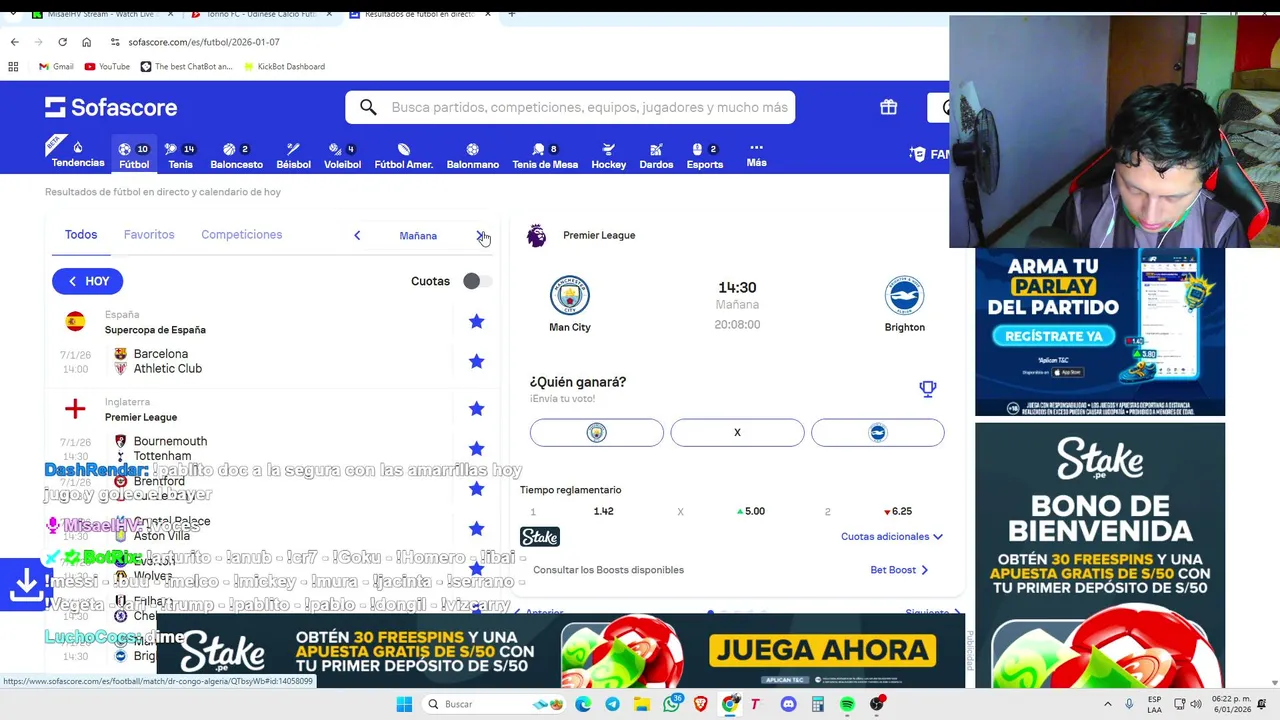The image size is (1280, 720).
Task: Open the Dardos section
Action: pyautogui.click(x=656, y=155)
